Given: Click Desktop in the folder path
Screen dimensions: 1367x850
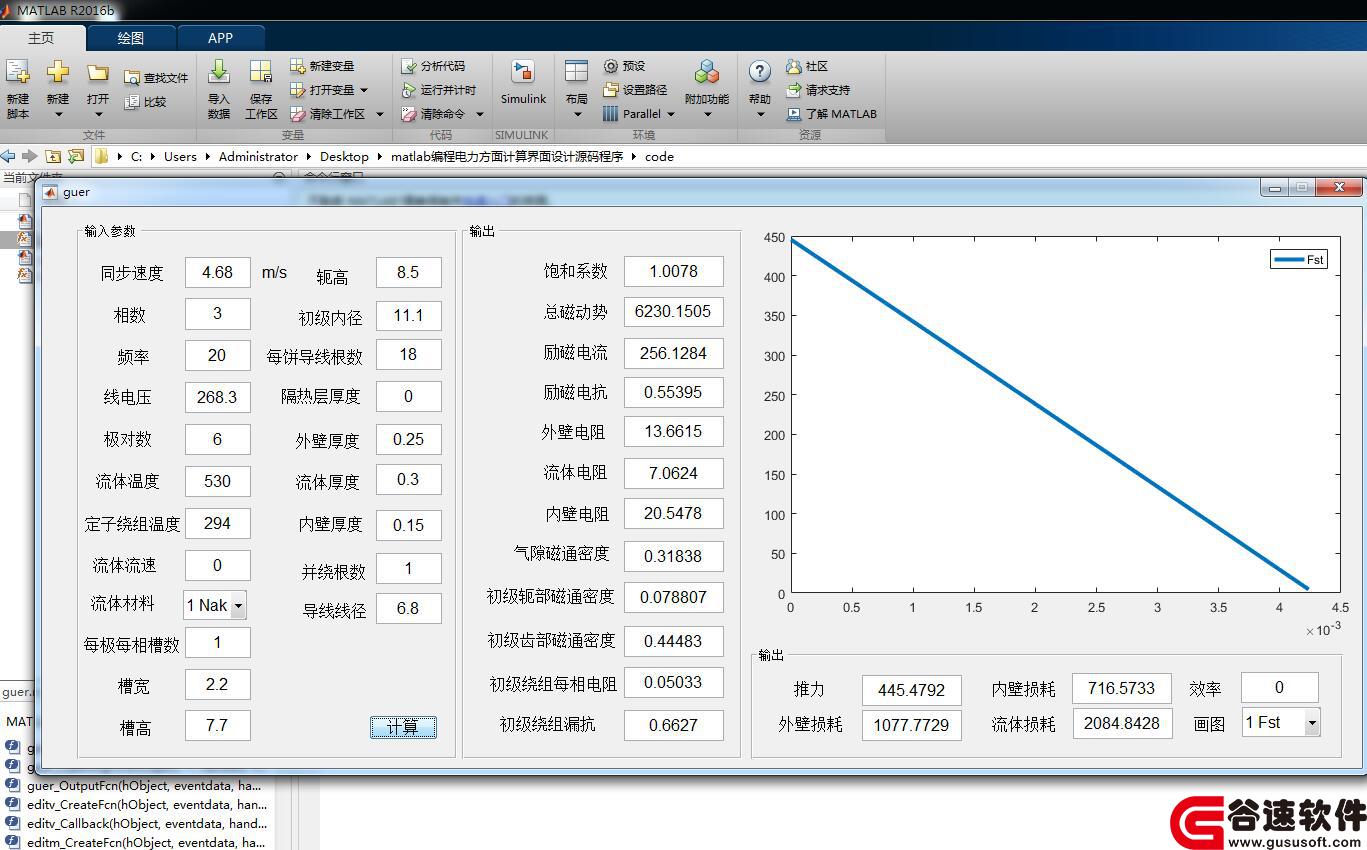Looking at the screenshot, I should tap(344, 156).
